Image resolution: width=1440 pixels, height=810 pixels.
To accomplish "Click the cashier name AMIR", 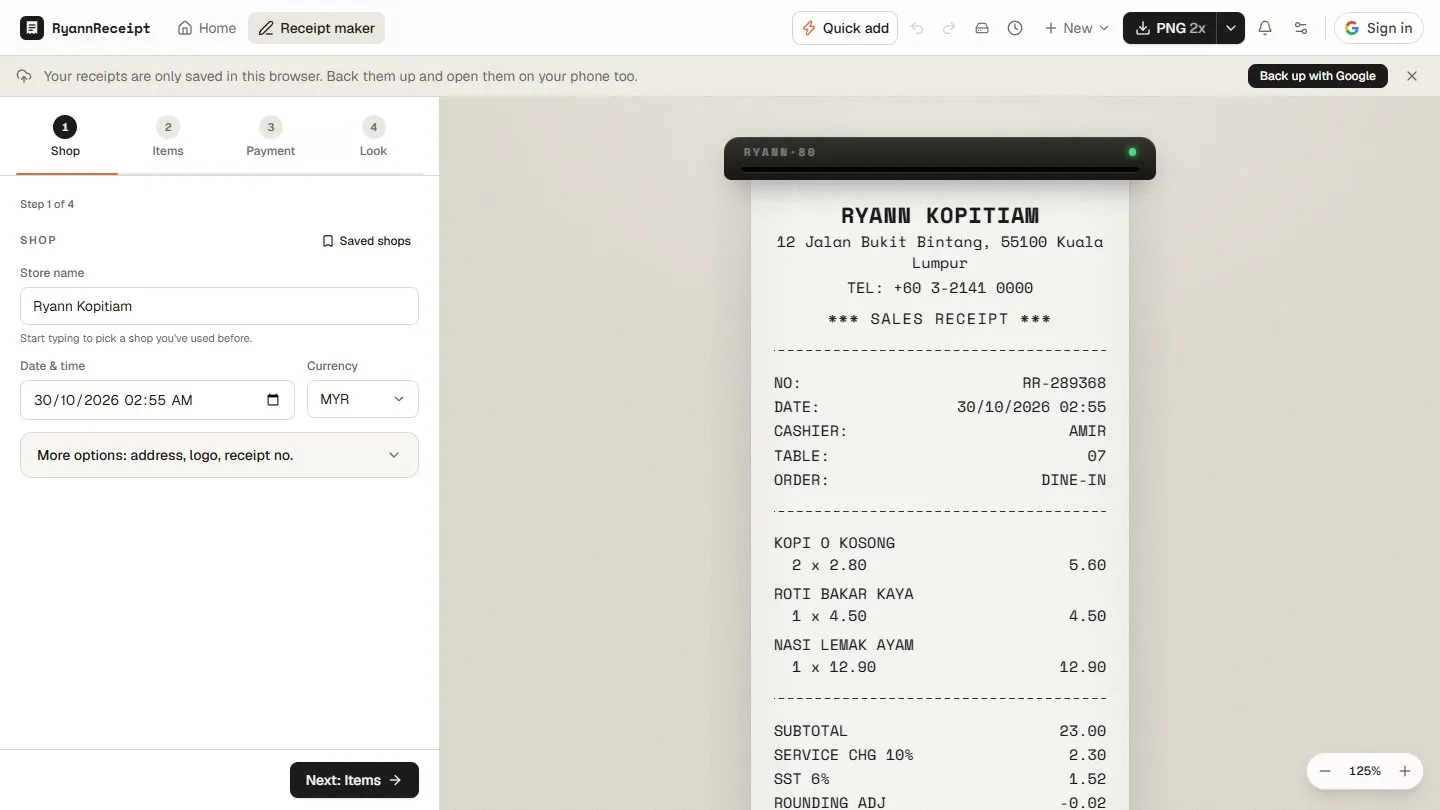I will [1087, 431].
